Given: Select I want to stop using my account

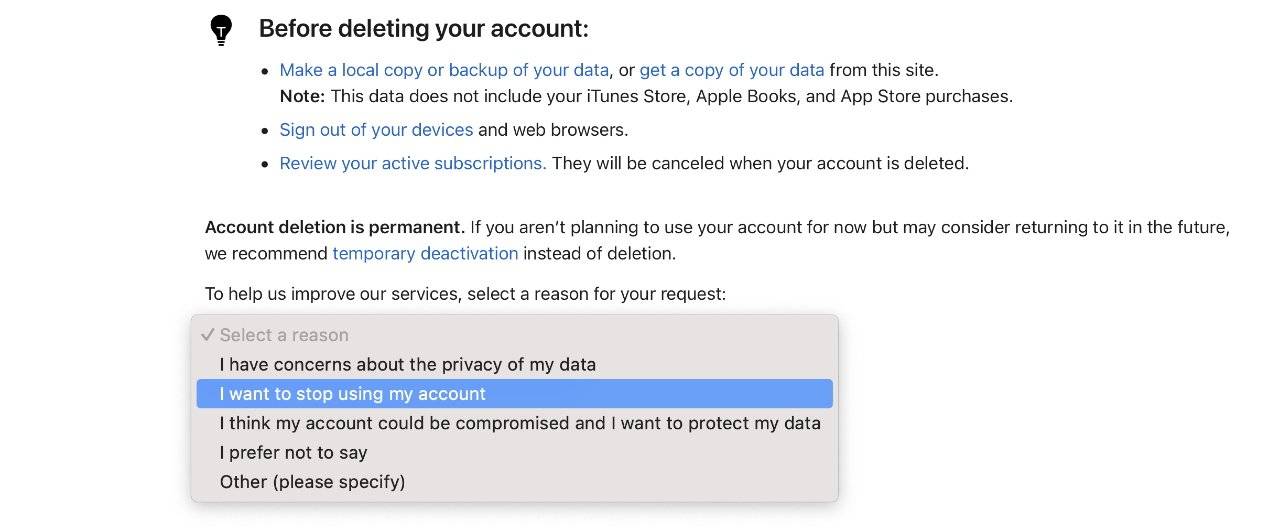Looking at the screenshot, I should (352, 394).
